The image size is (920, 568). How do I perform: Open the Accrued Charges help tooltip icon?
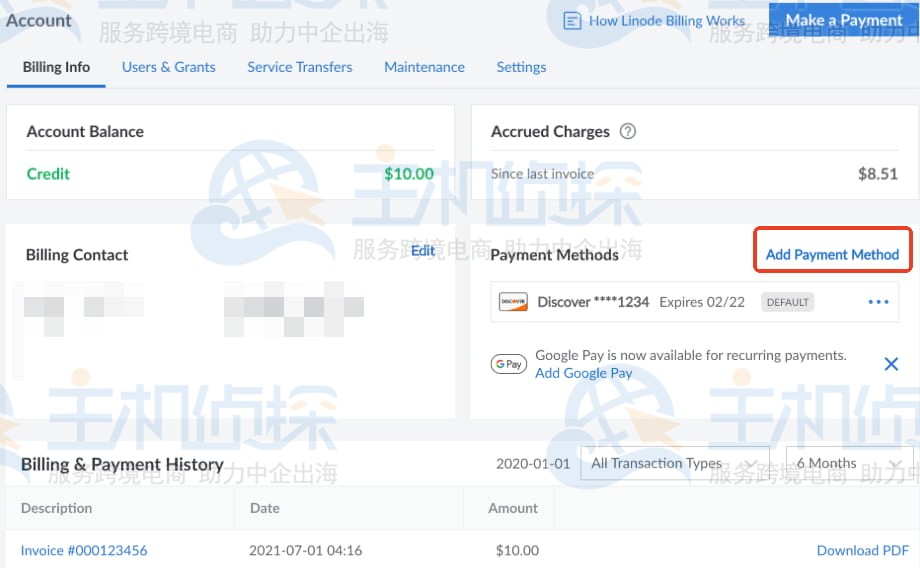click(628, 131)
